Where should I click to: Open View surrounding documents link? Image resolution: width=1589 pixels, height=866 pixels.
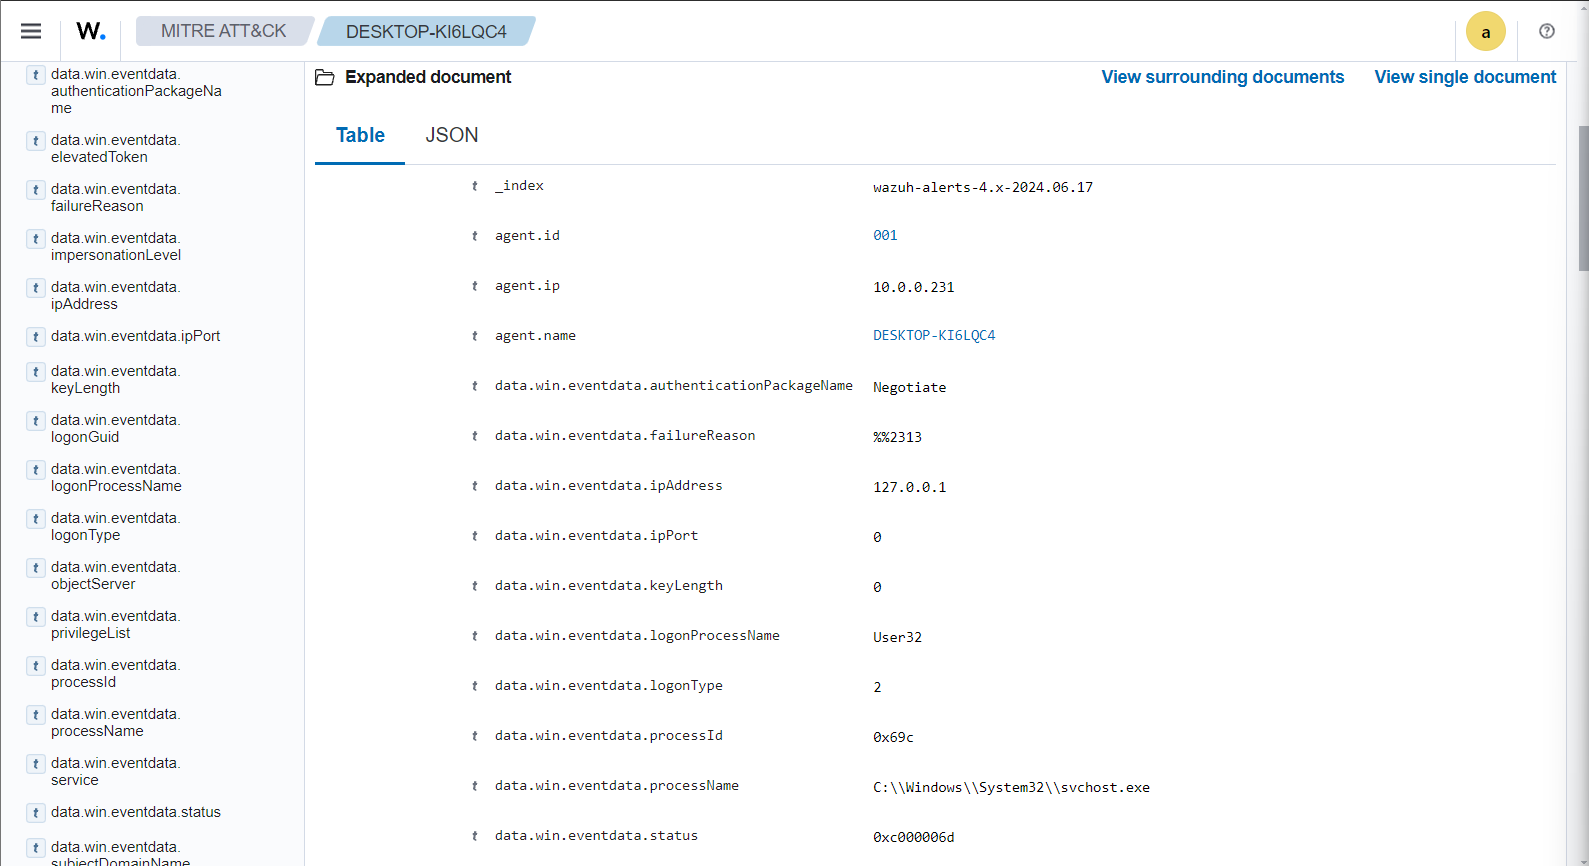(1222, 77)
